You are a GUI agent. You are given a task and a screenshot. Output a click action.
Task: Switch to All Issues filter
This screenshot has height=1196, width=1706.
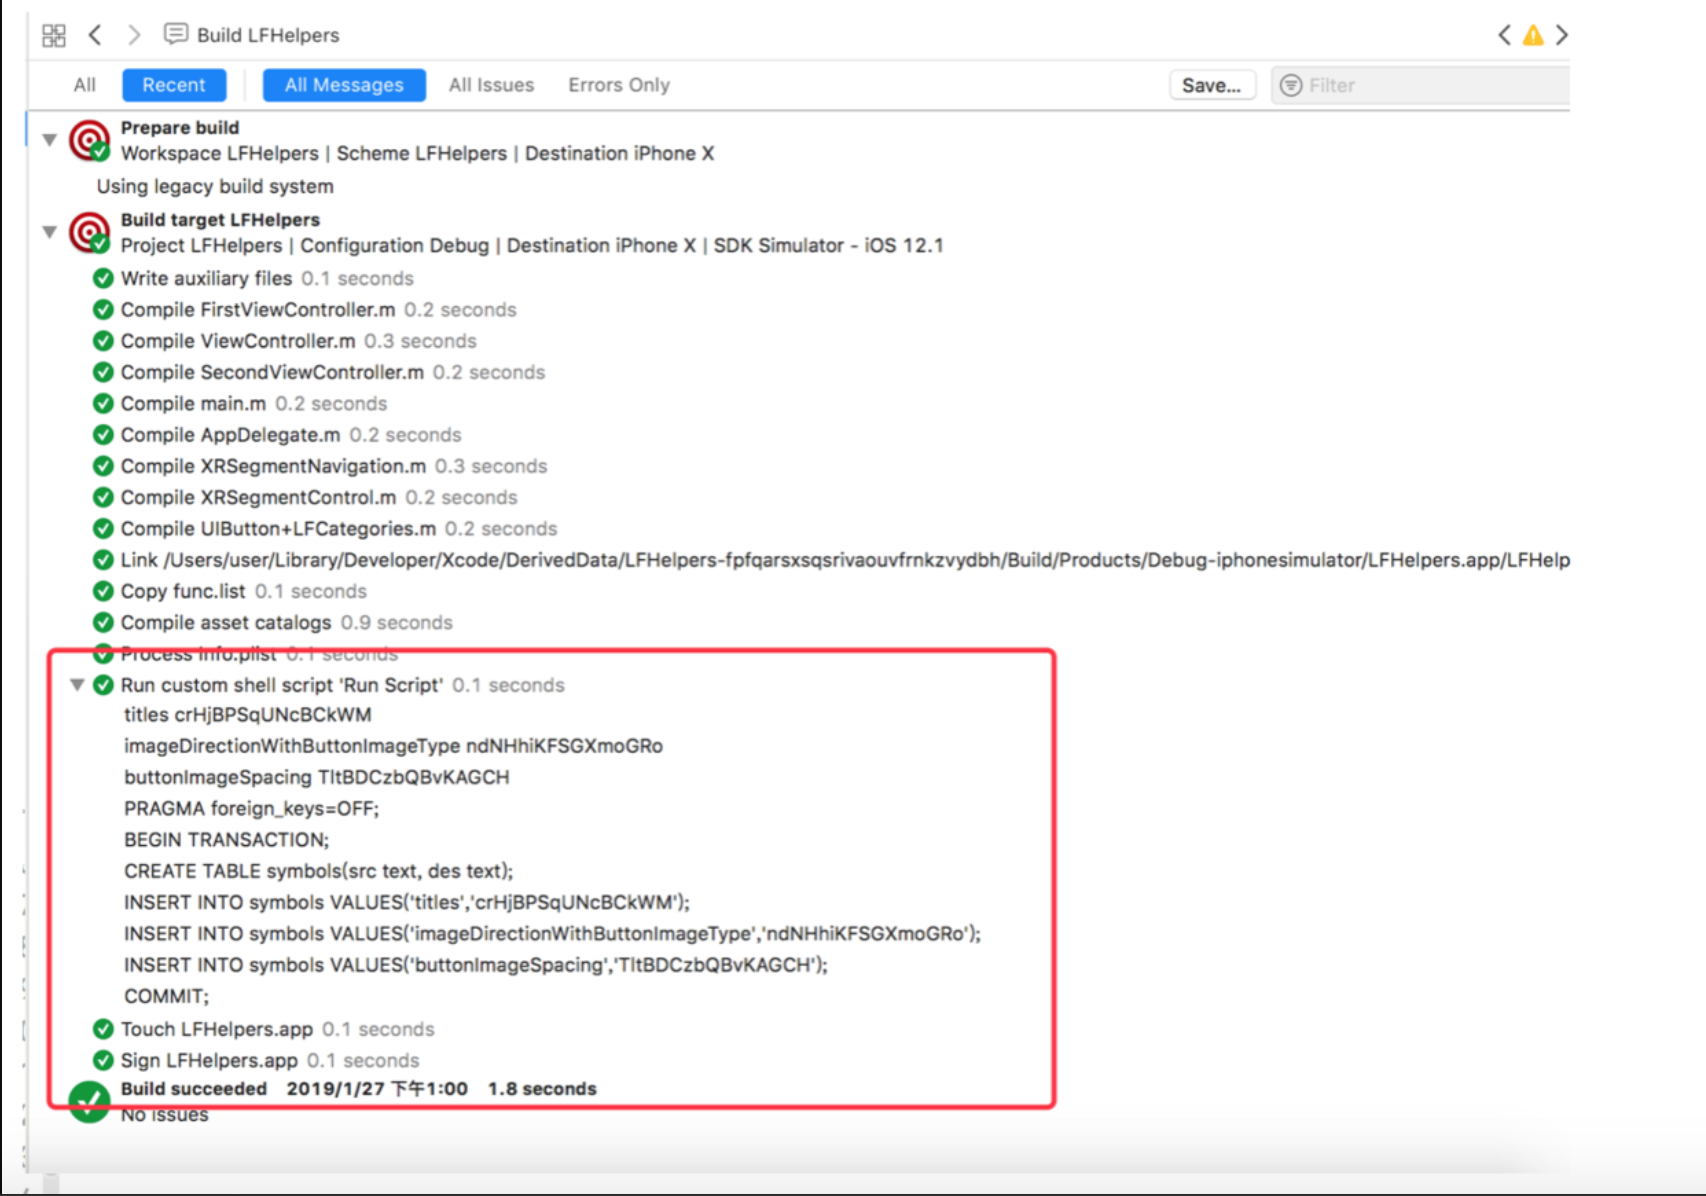pyautogui.click(x=491, y=85)
